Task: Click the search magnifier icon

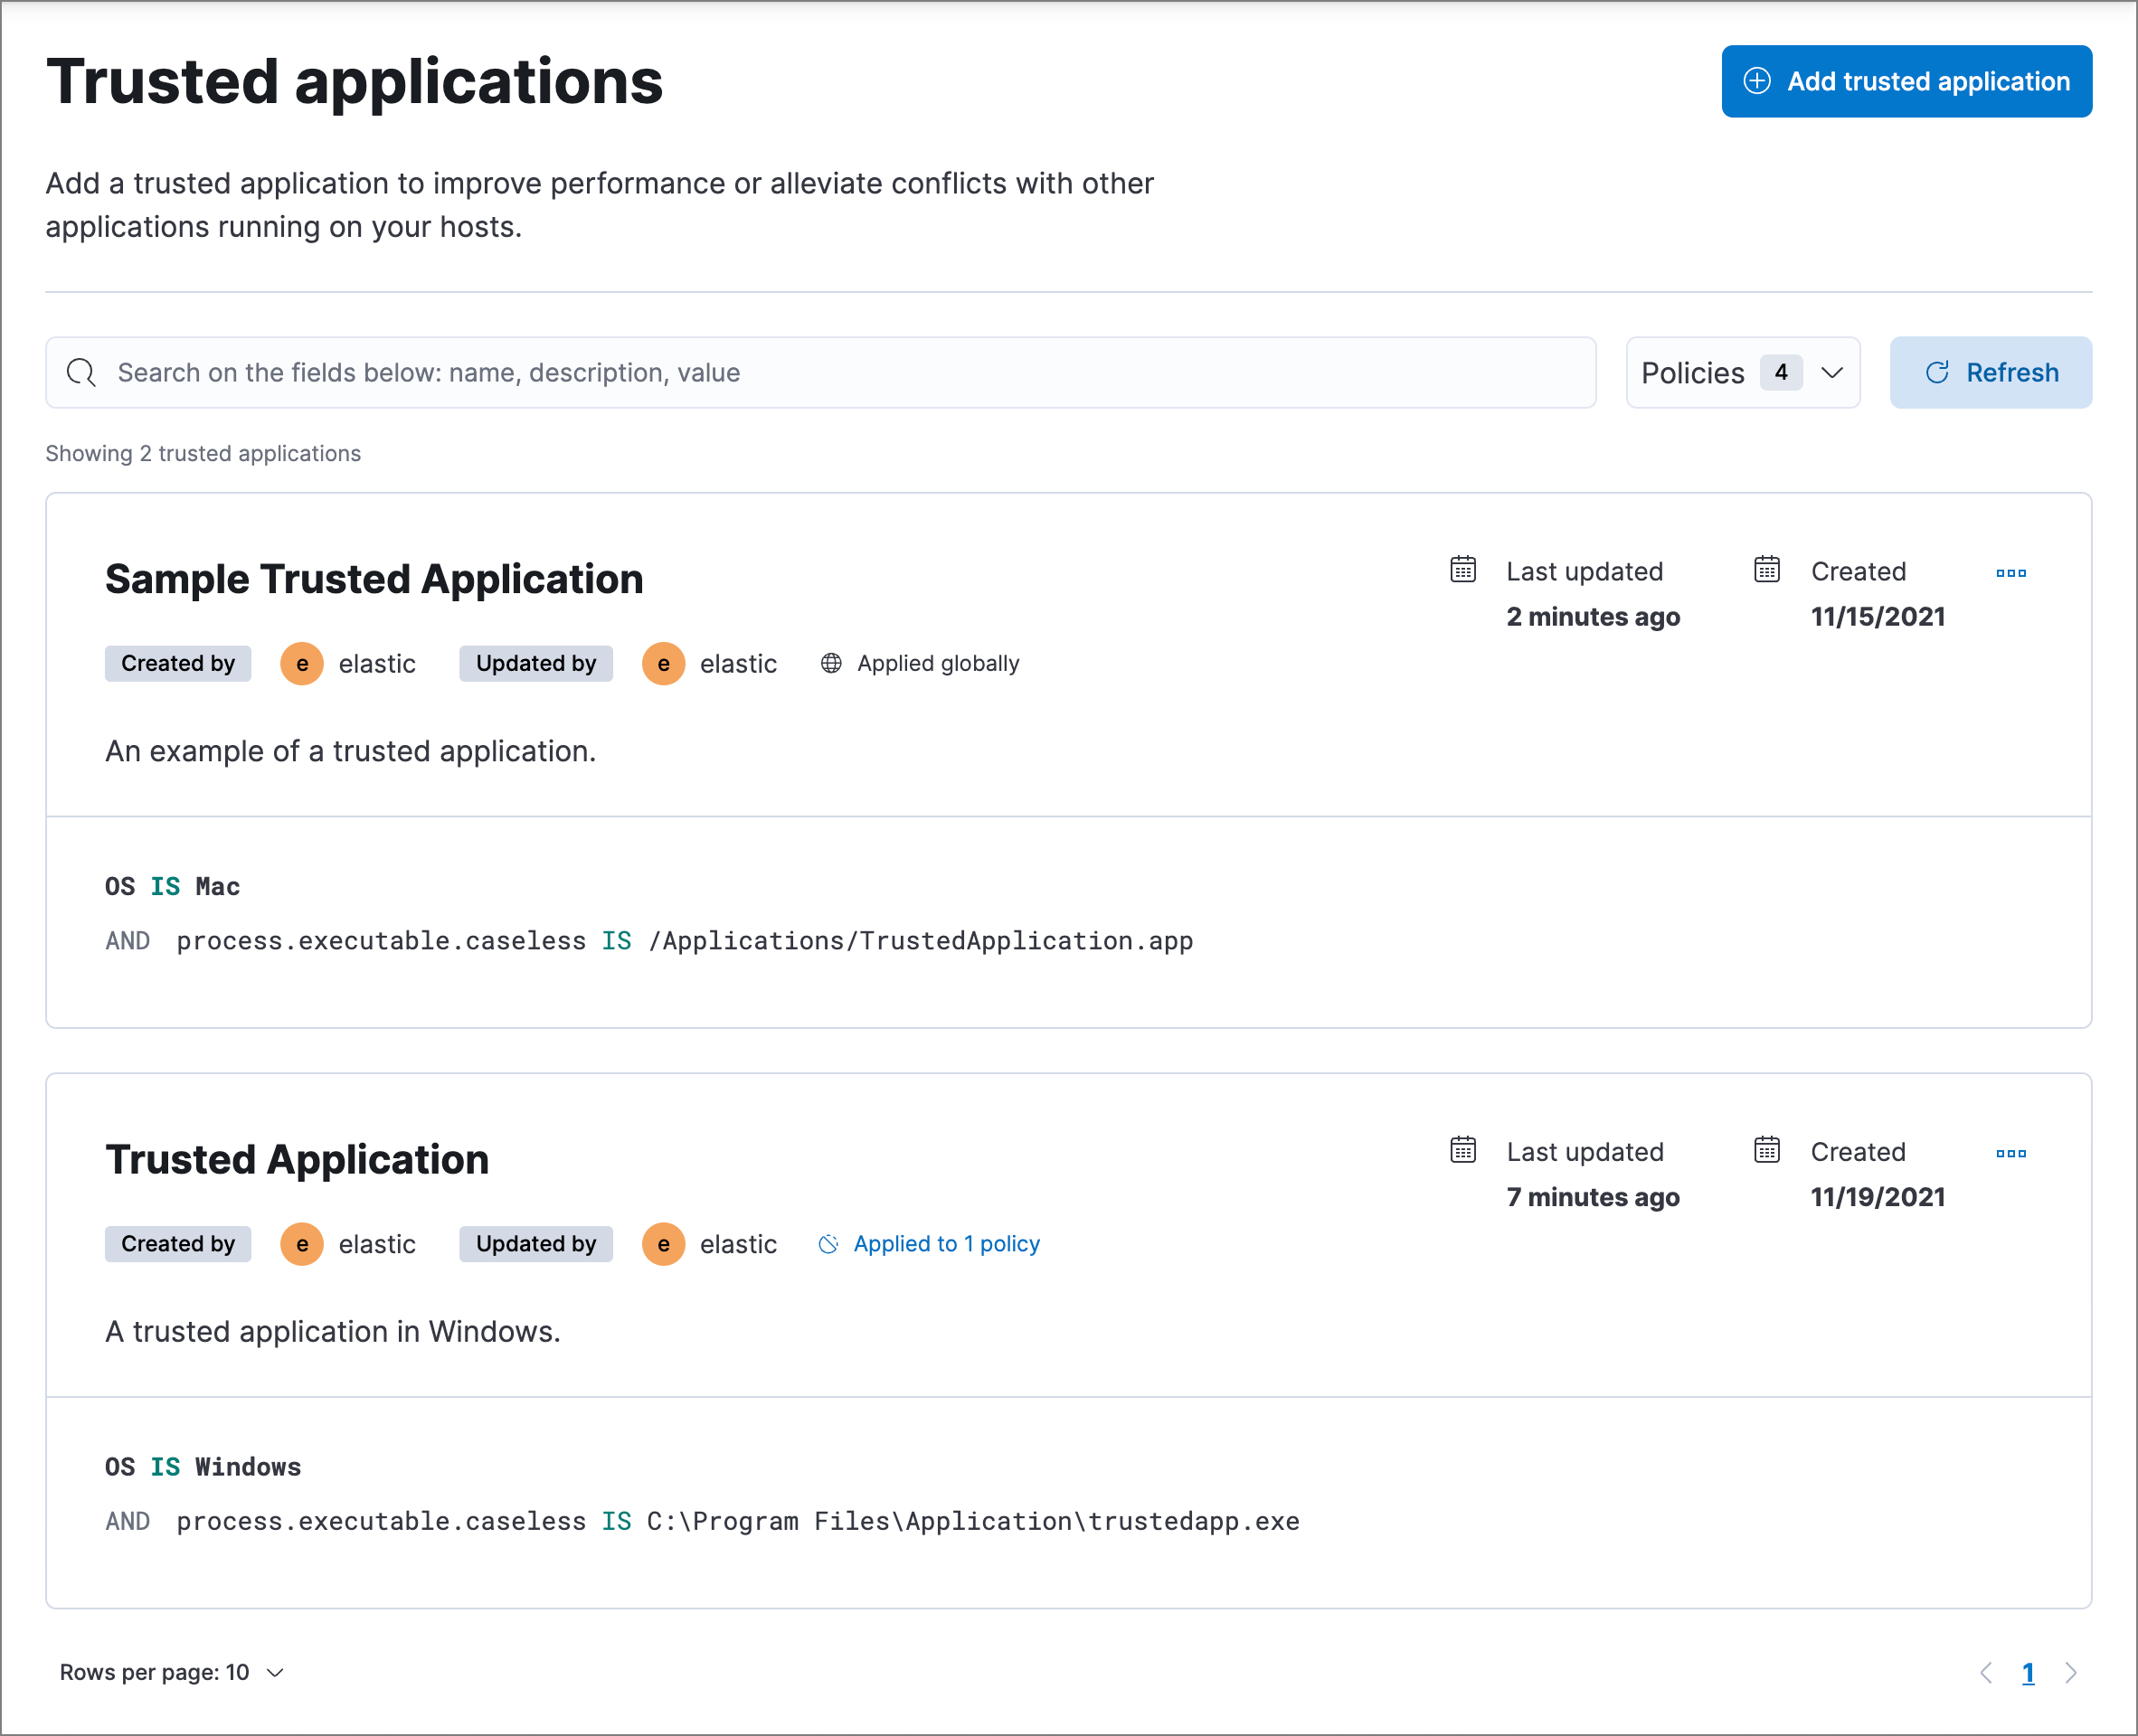Action: (x=82, y=372)
